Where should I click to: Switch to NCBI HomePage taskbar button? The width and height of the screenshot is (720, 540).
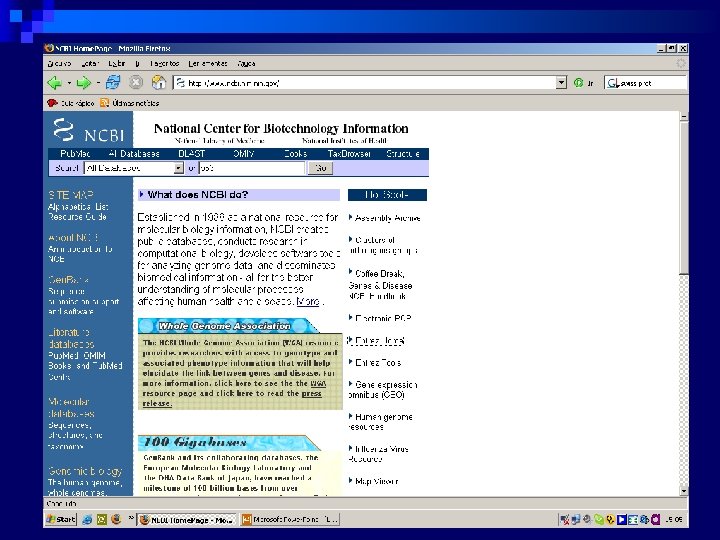(188, 520)
